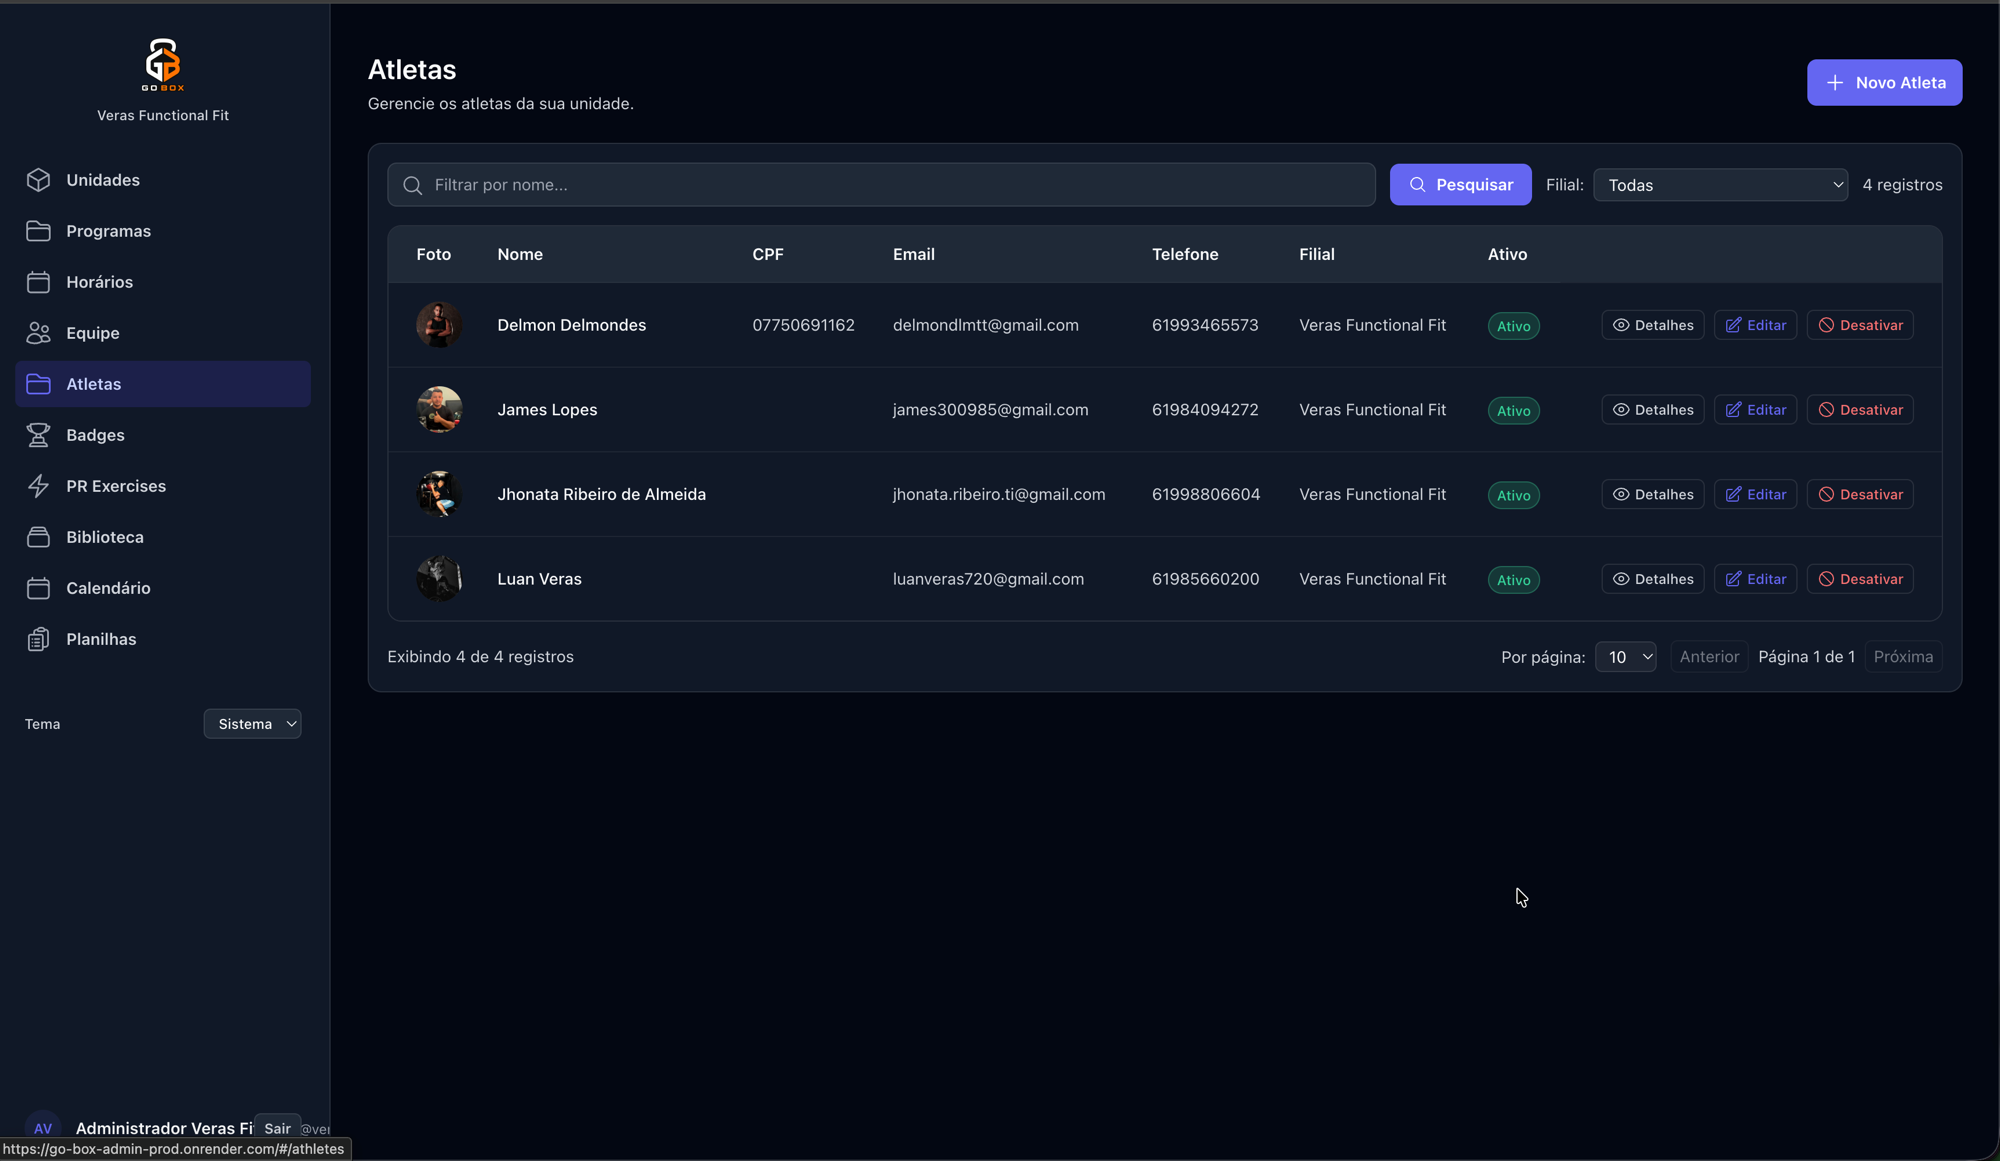Click the plus icon on Novo Atleta
Viewport: 2000px width, 1161px height.
point(1835,83)
